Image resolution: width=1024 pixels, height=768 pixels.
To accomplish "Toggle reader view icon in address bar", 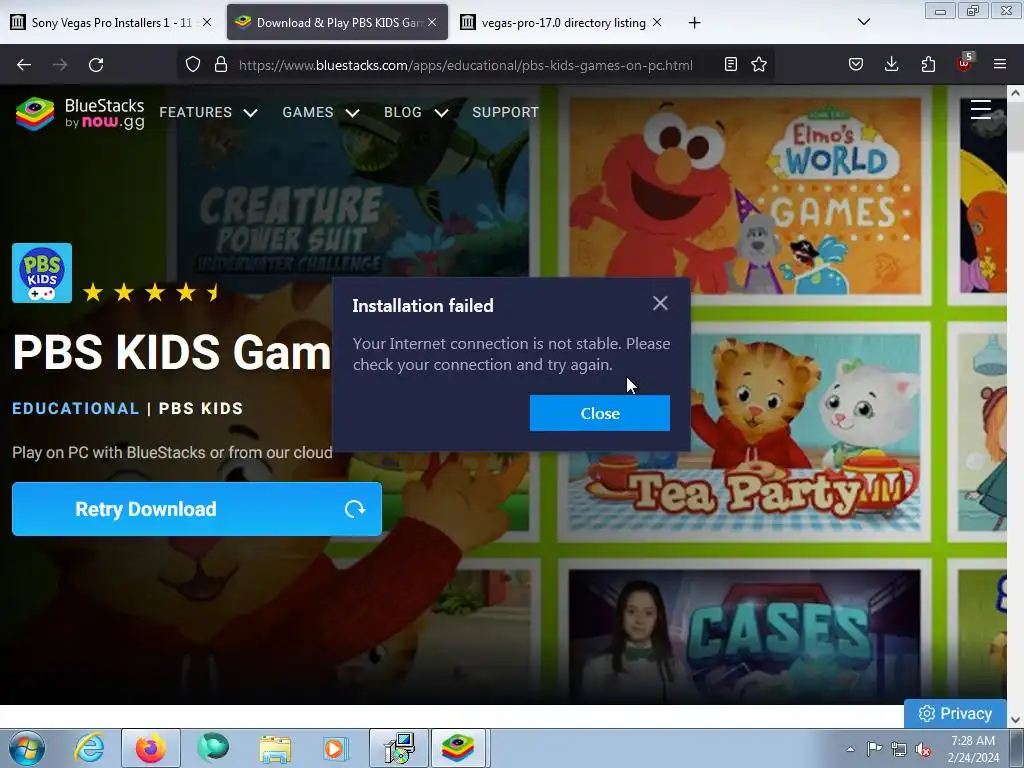I will [x=731, y=65].
